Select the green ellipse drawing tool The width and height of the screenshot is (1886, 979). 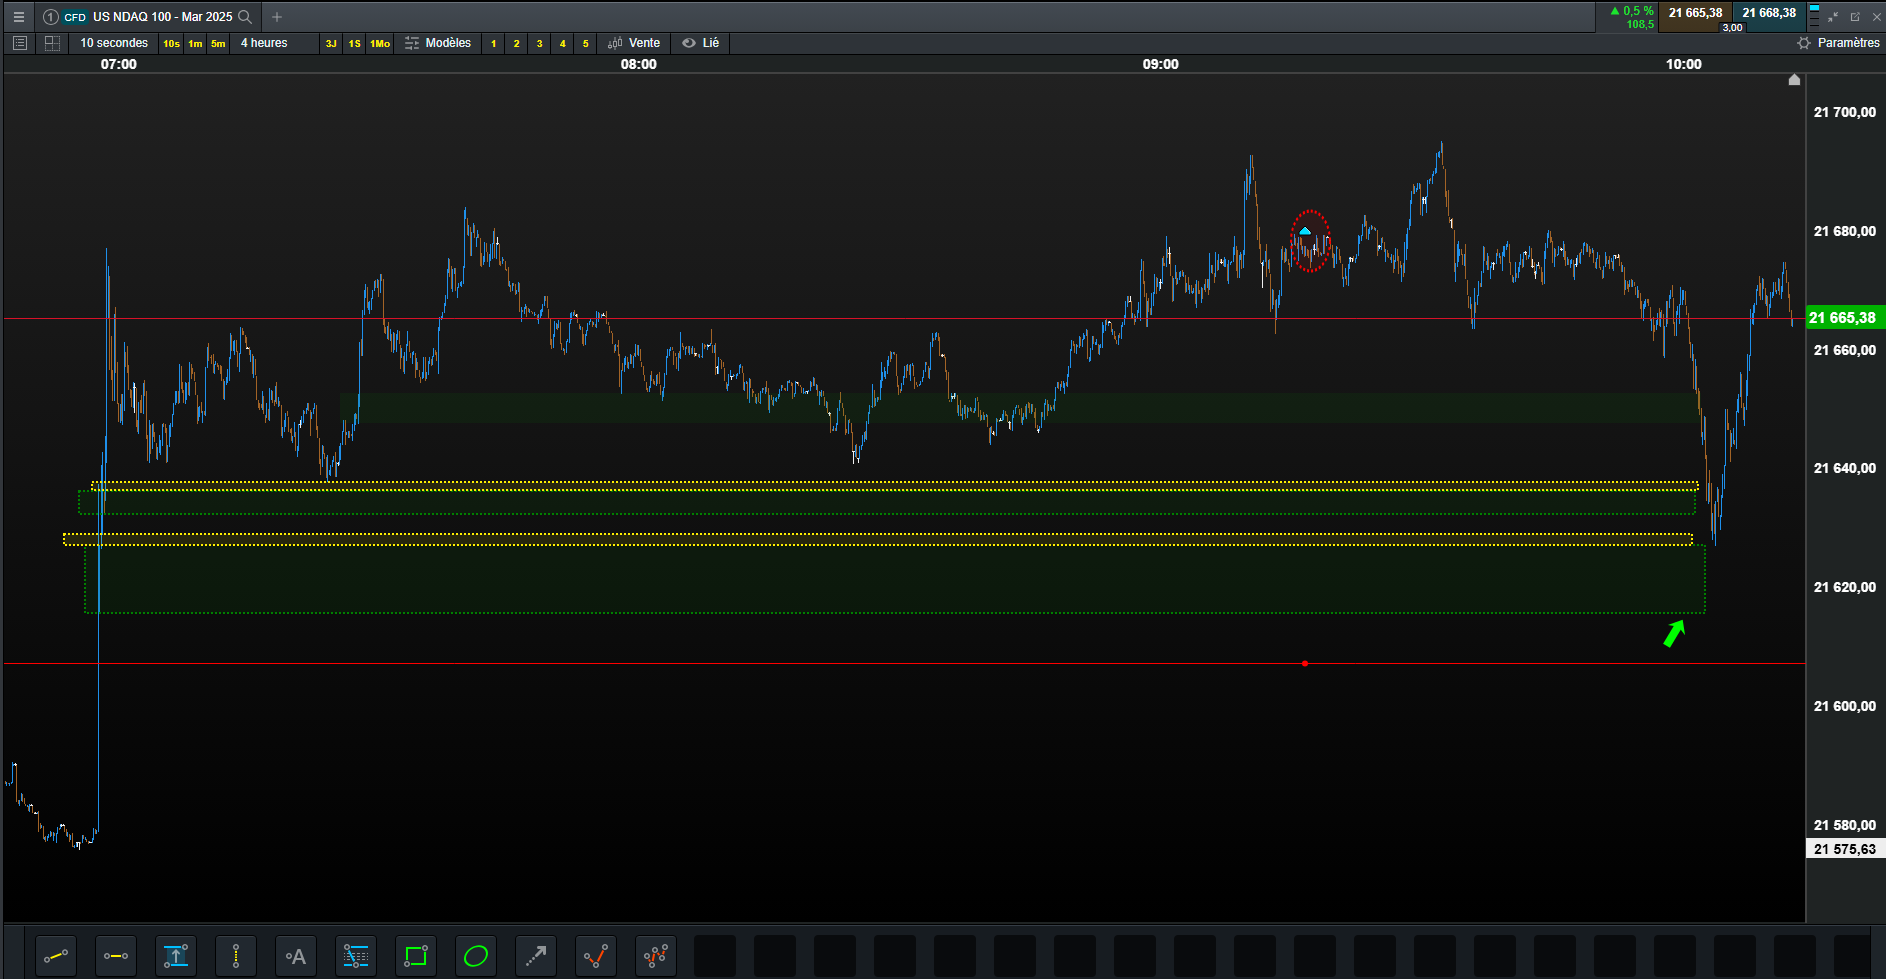(476, 957)
